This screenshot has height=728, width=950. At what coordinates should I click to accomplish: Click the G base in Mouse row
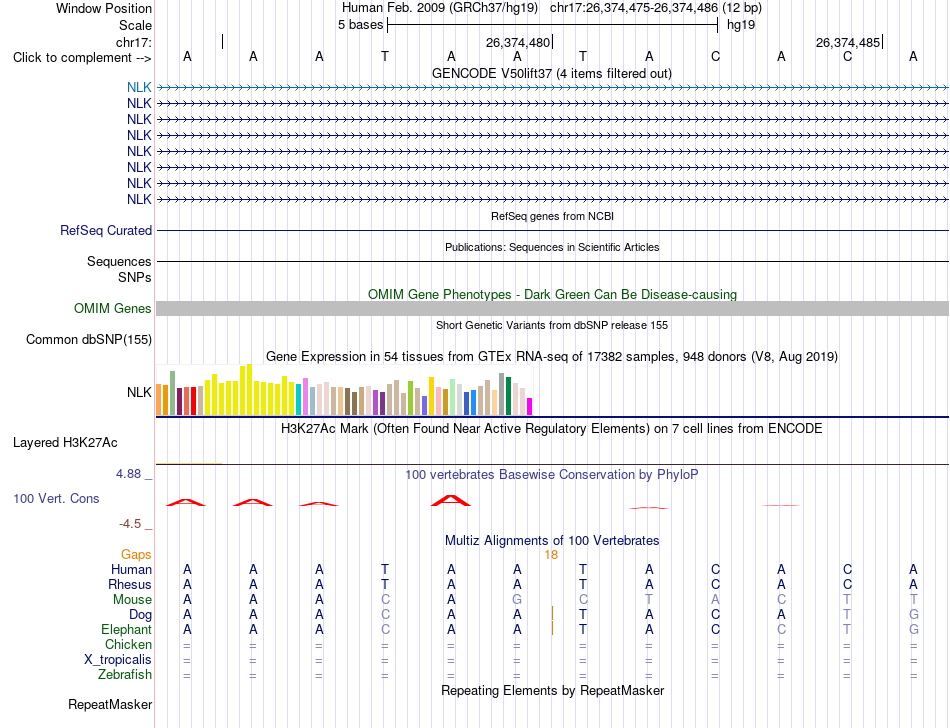517,600
